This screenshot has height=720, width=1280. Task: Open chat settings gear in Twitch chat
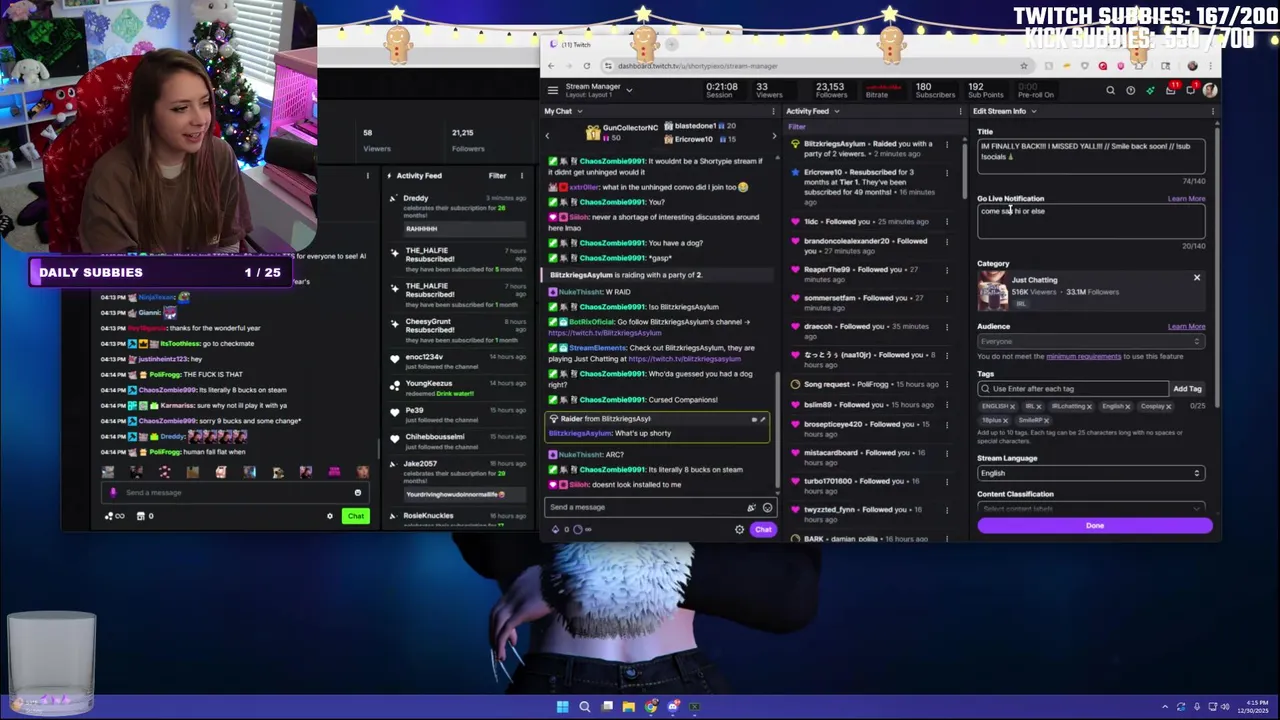tap(739, 529)
